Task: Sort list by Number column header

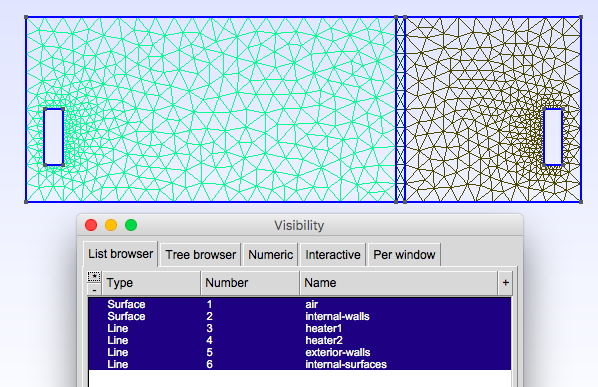Action: pos(250,283)
